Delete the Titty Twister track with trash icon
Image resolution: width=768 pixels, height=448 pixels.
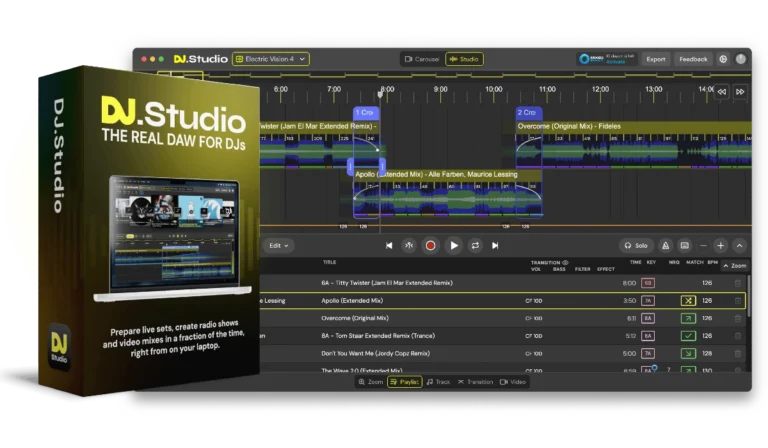tap(738, 283)
